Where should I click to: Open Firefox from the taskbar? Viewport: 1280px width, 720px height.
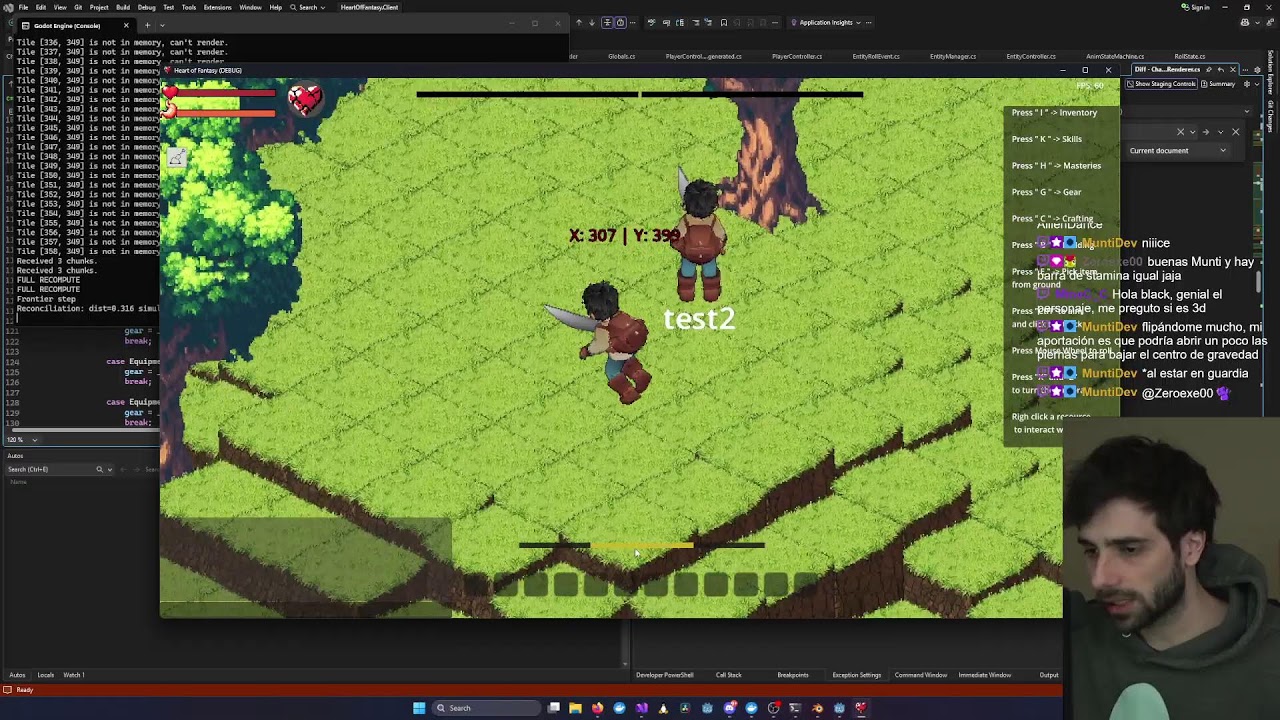(597, 708)
